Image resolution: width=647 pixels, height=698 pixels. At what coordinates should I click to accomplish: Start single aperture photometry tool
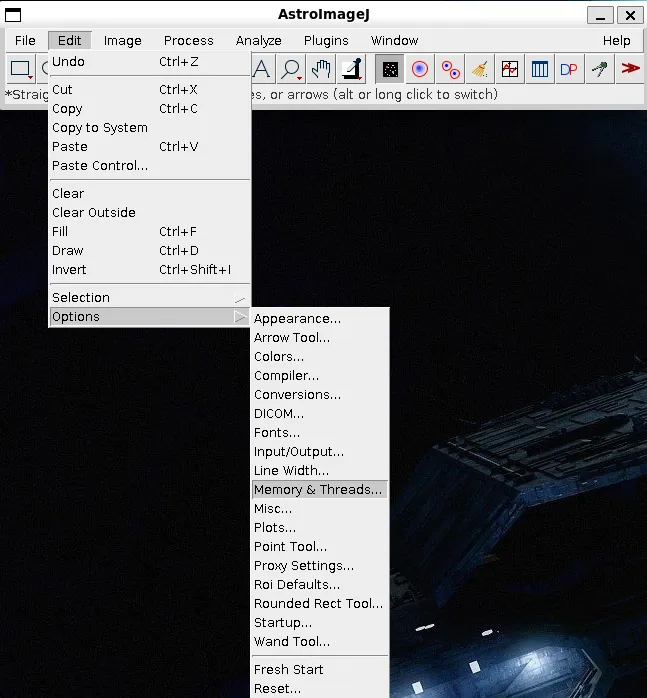click(x=420, y=69)
